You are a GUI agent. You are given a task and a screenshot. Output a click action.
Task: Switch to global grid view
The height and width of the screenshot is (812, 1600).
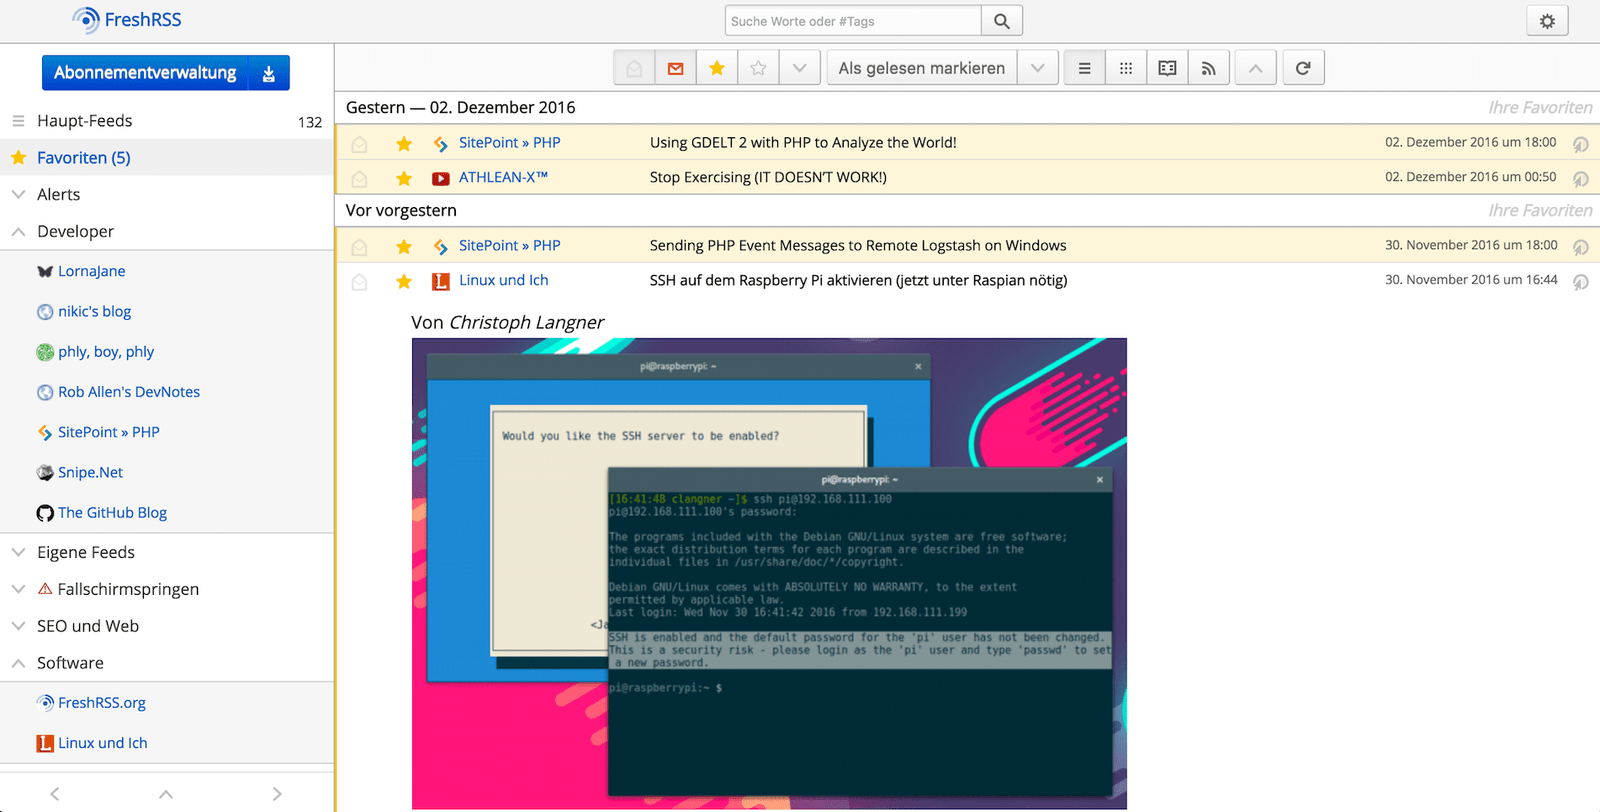[1126, 68]
